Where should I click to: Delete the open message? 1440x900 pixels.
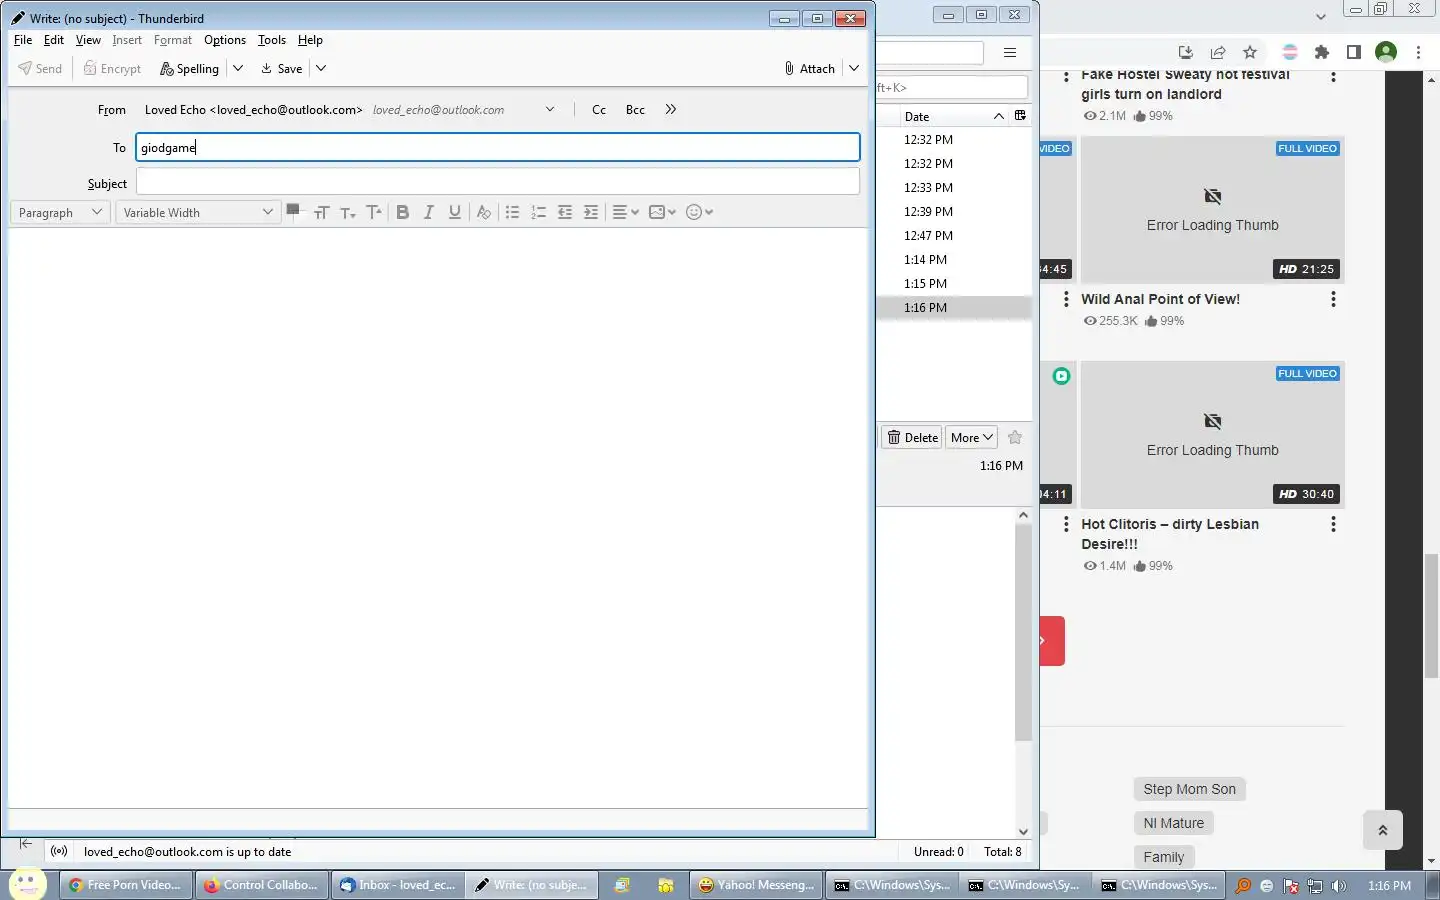click(x=912, y=437)
